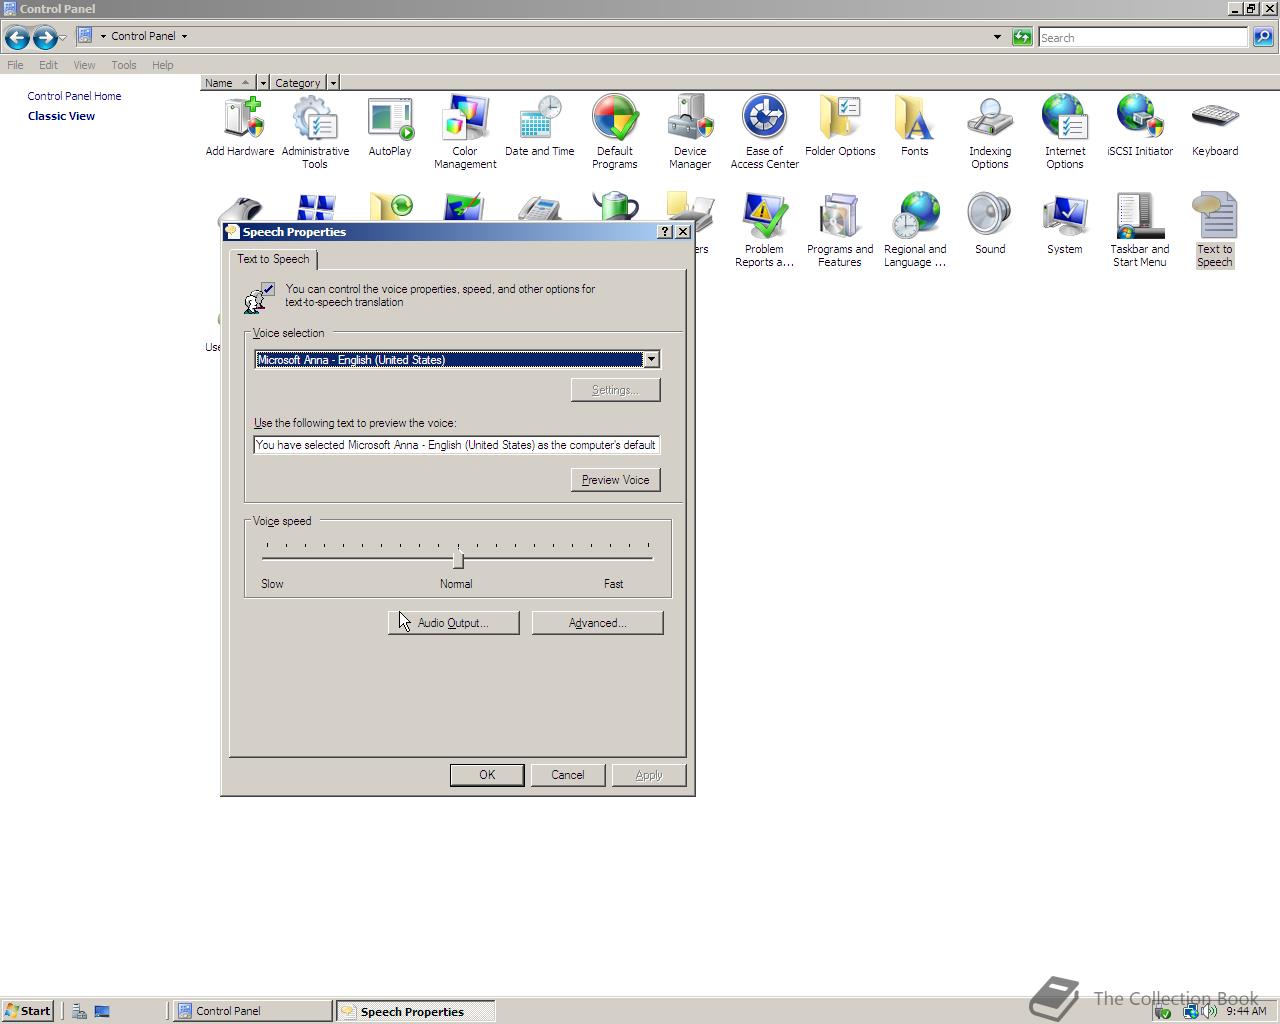Click the Category column header
Screen dimensions: 1280x1024
click(x=298, y=83)
